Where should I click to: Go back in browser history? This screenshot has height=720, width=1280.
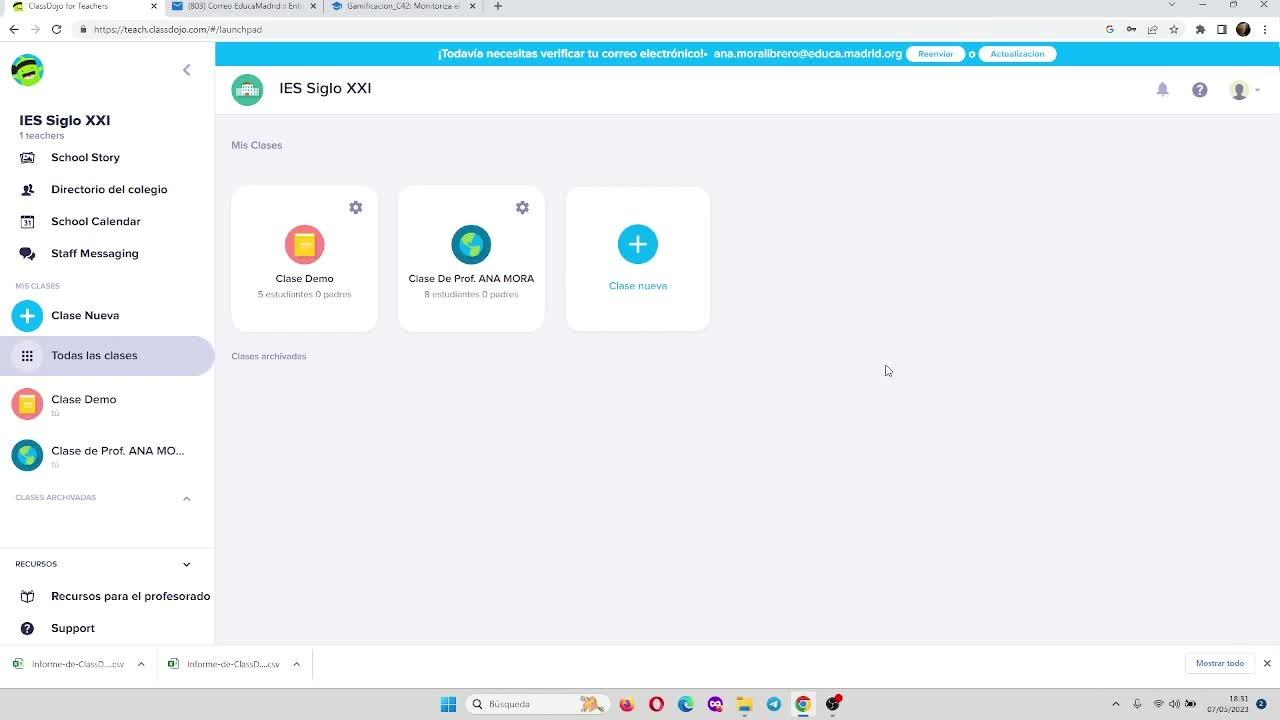tap(14, 29)
